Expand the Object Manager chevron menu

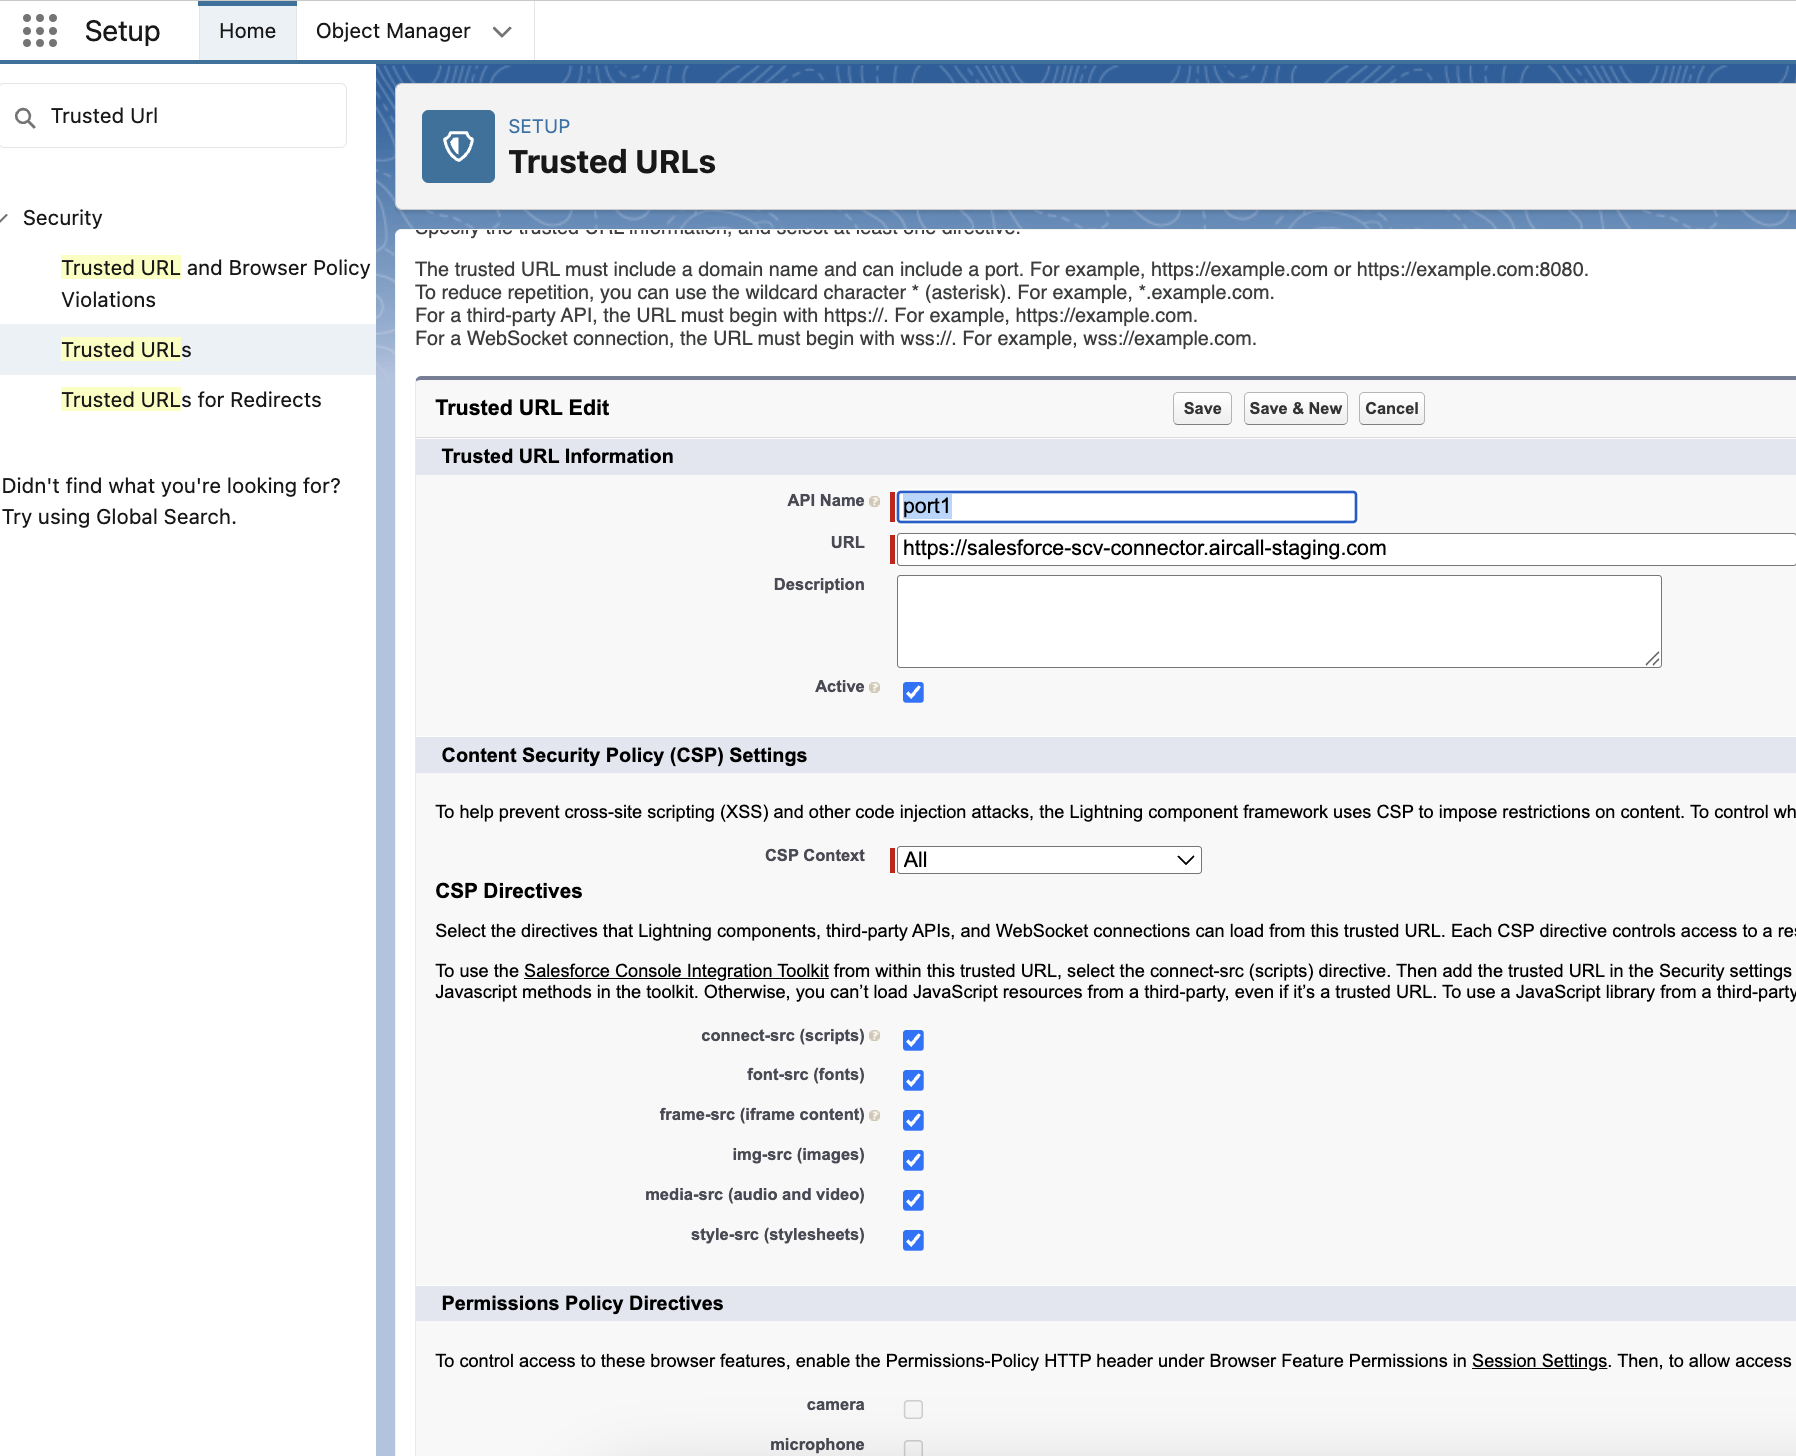pos(502,32)
